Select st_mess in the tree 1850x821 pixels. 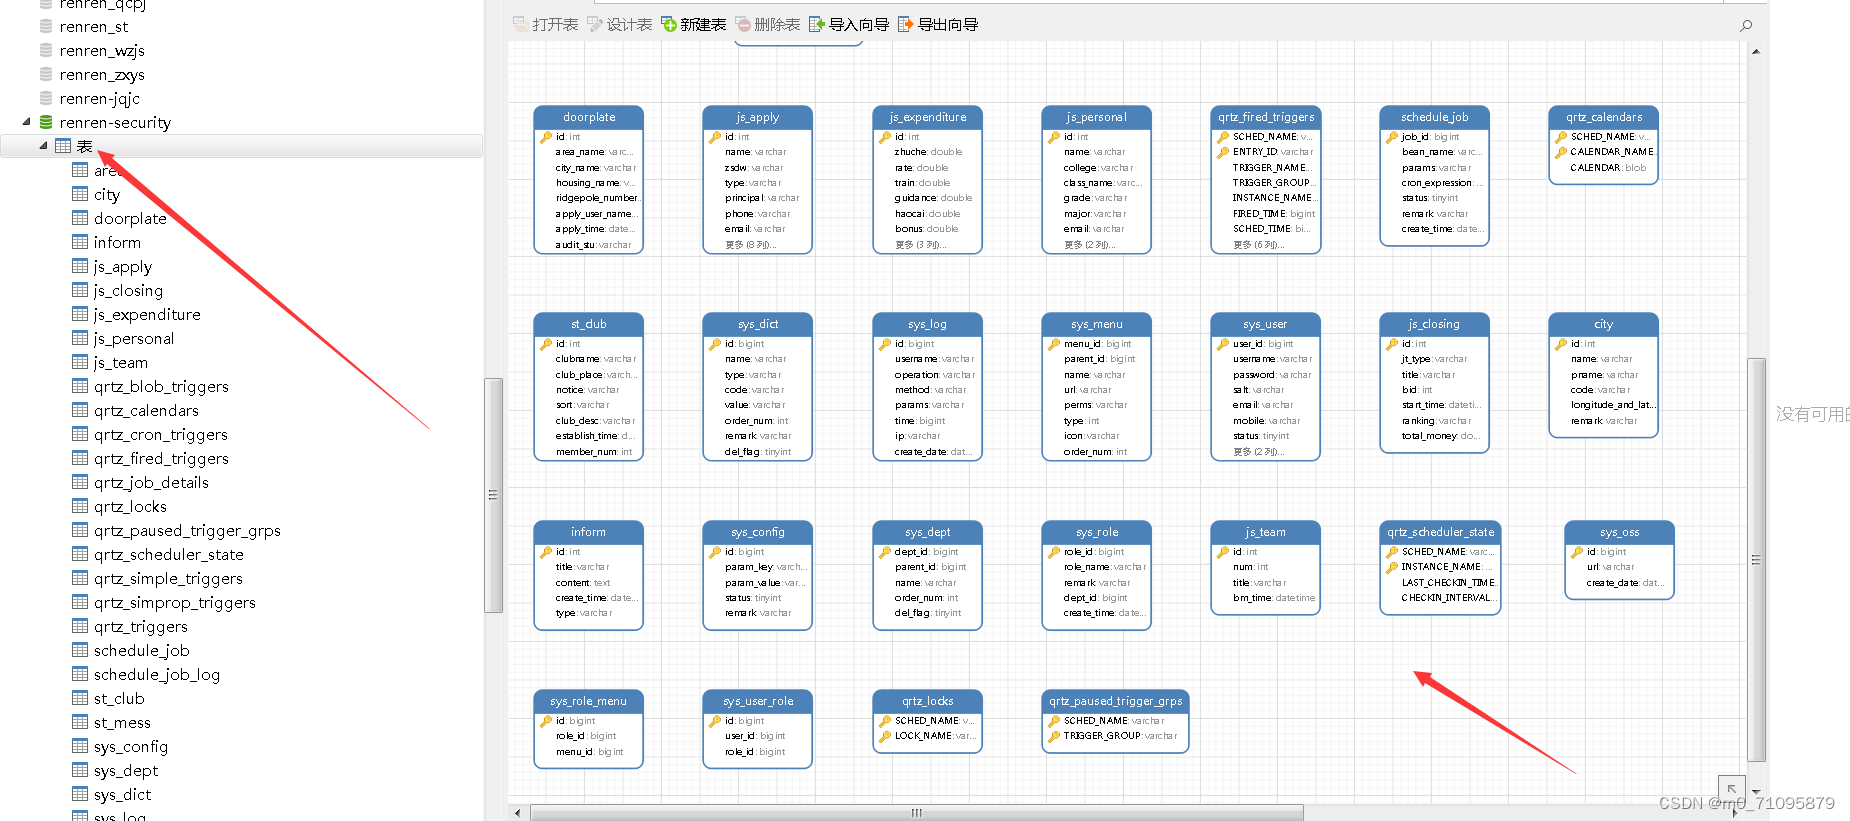(122, 722)
